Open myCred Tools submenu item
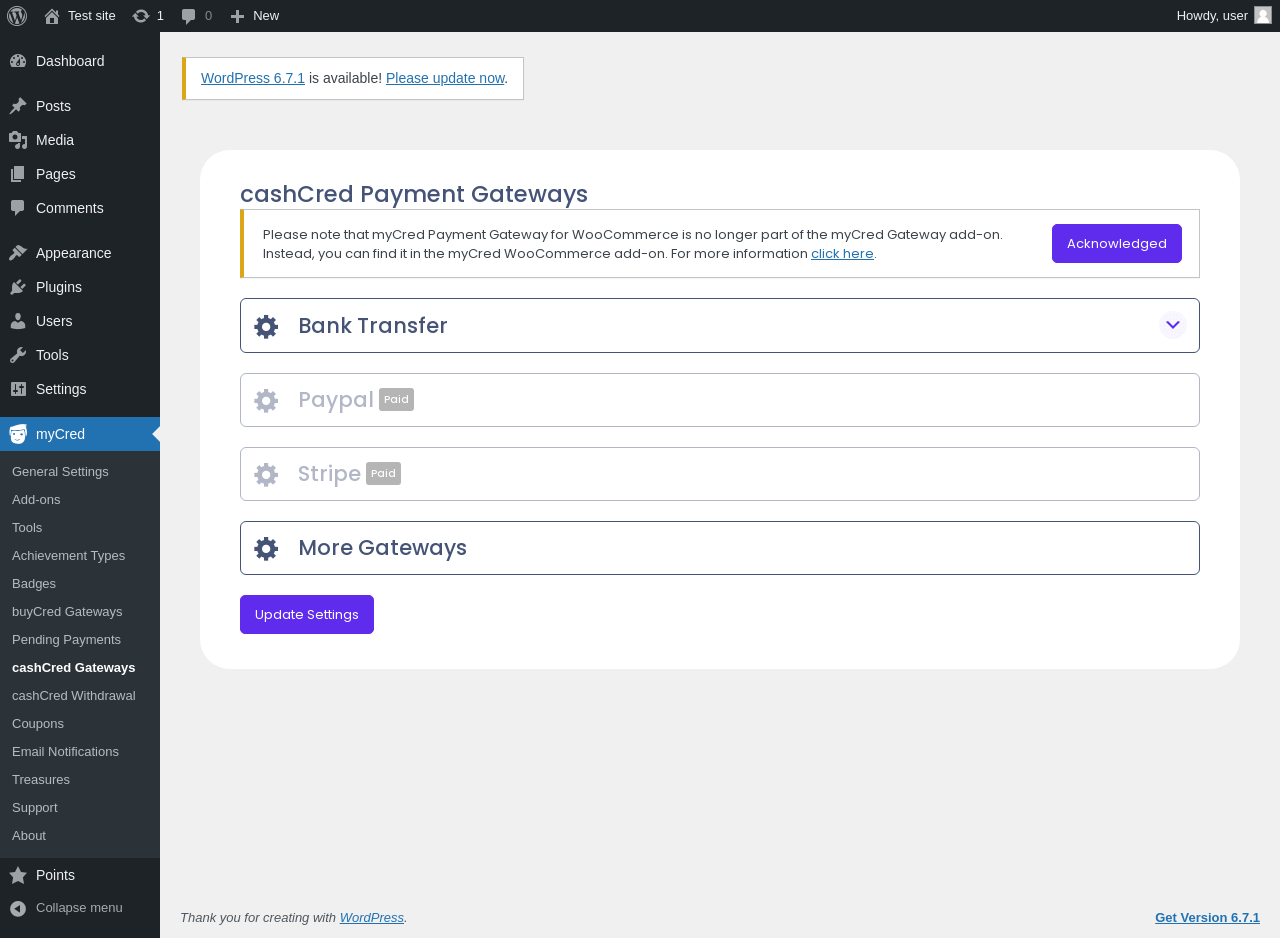The height and width of the screenshot is (938, 1280). [80, 527]
